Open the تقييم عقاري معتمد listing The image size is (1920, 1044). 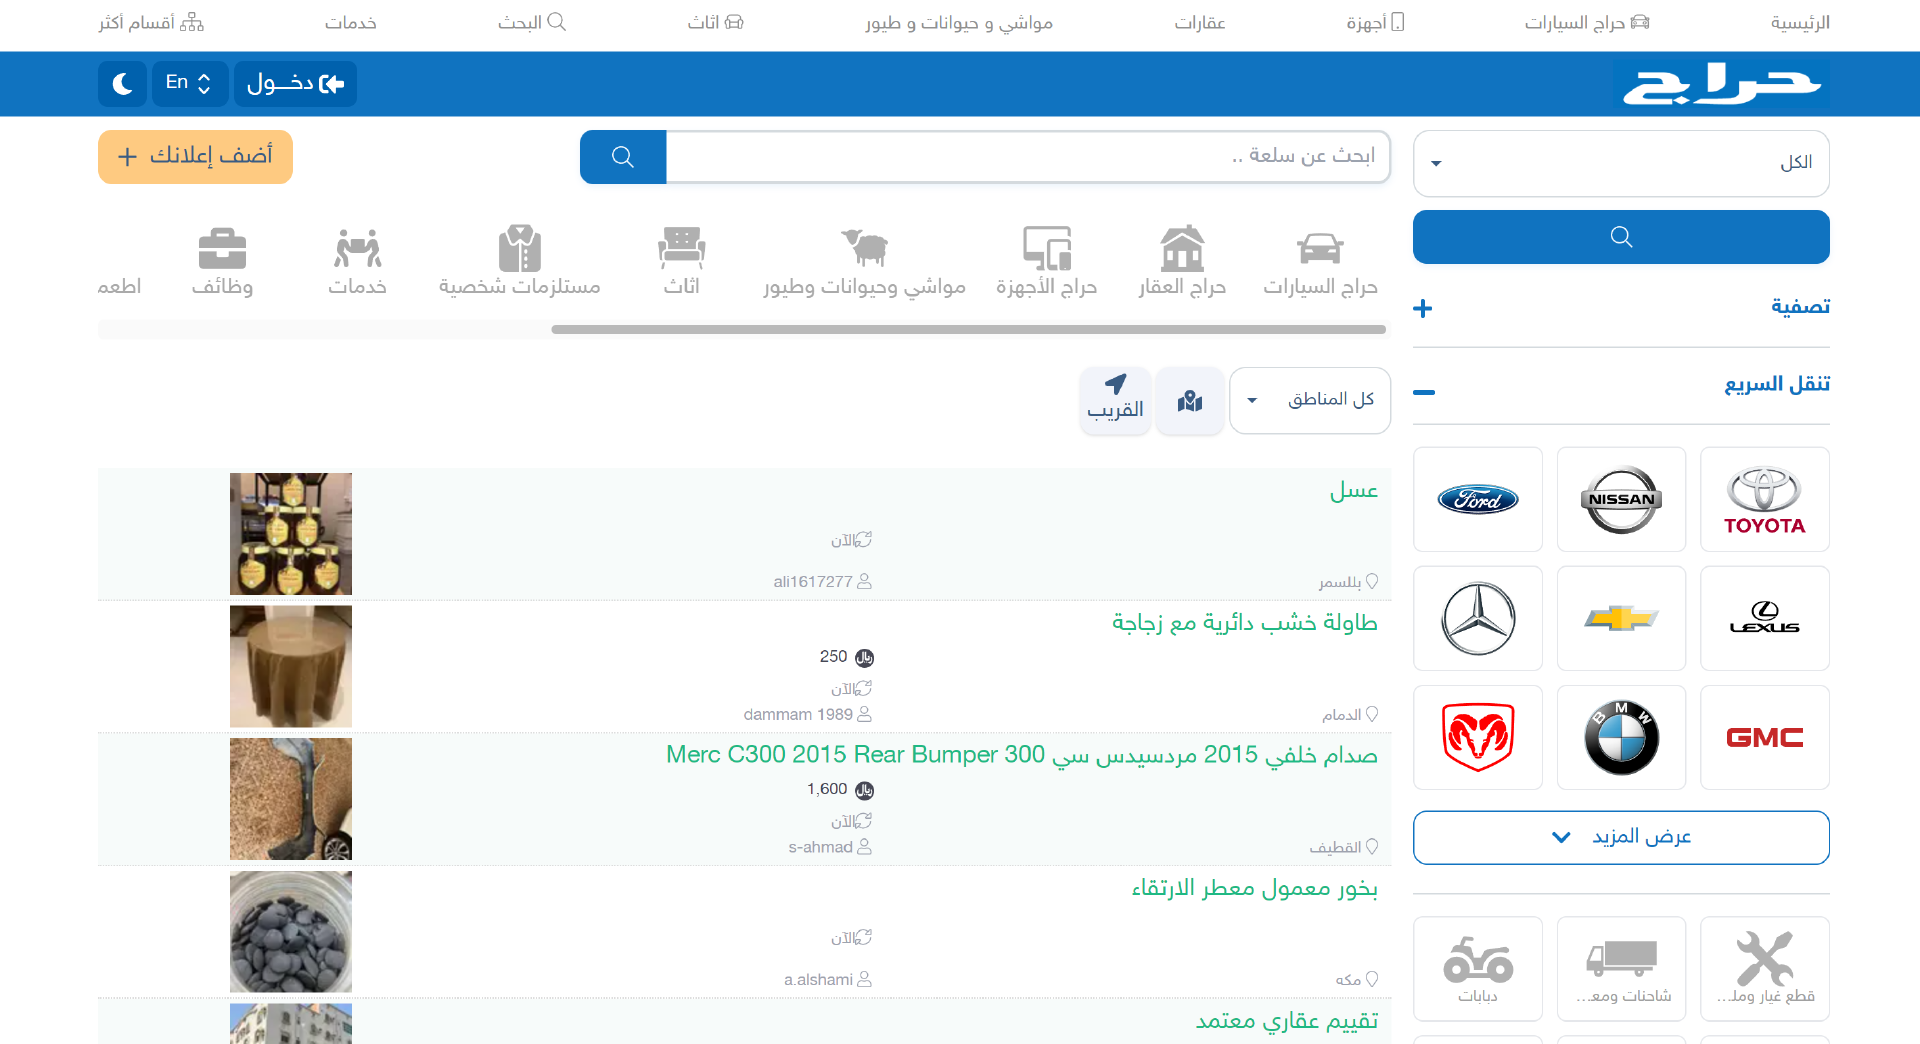click(1287, 1021)
